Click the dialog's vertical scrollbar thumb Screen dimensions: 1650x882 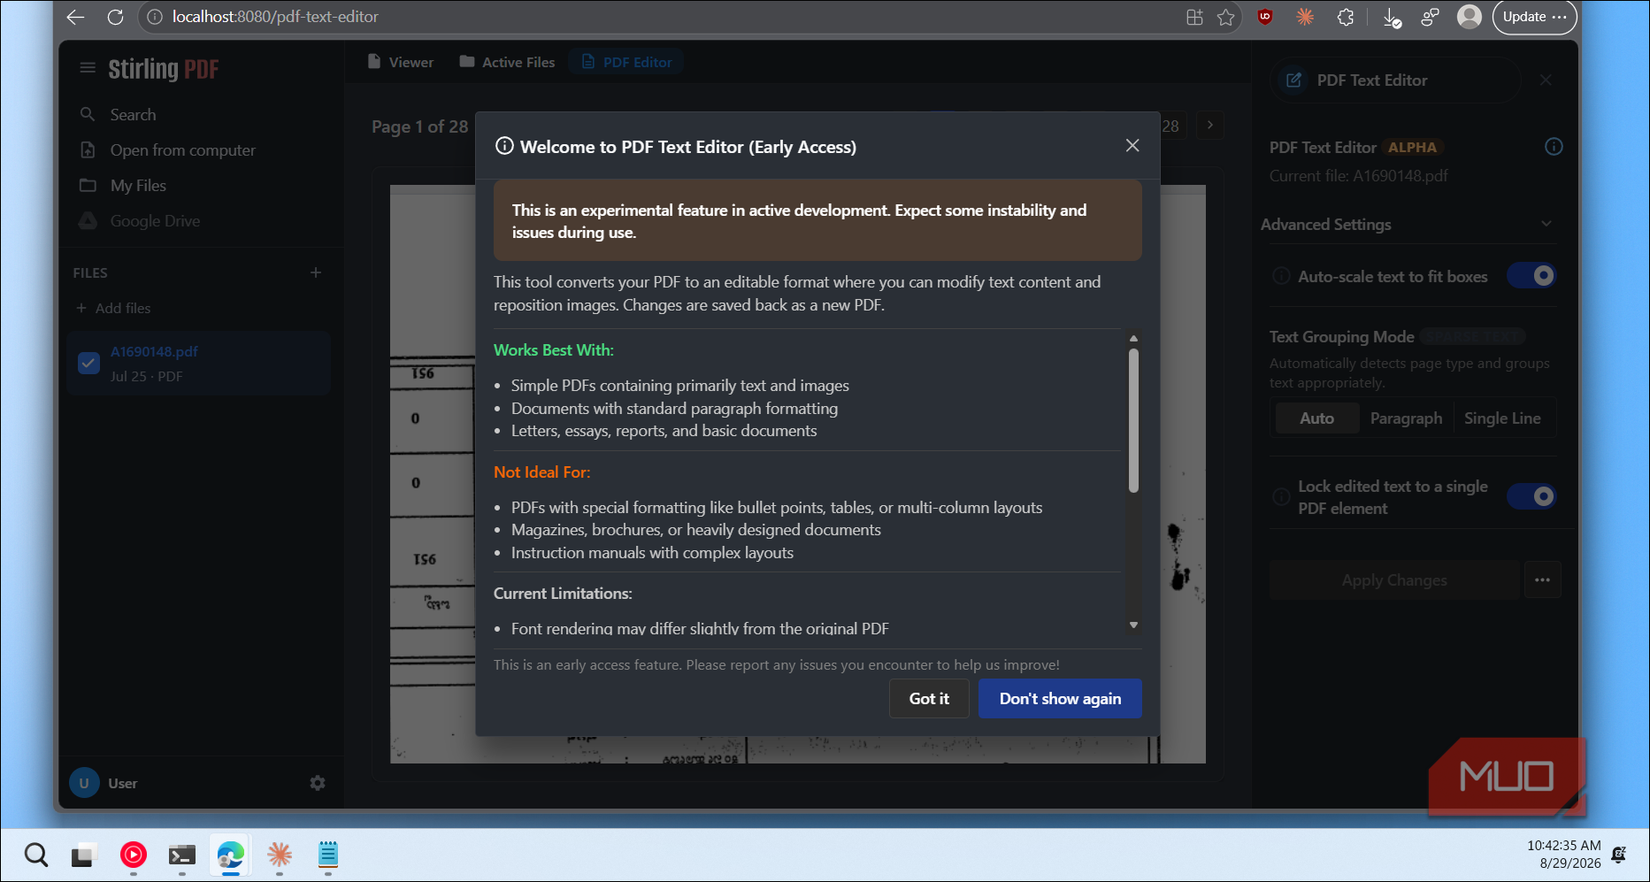[x=1133, y=420]
